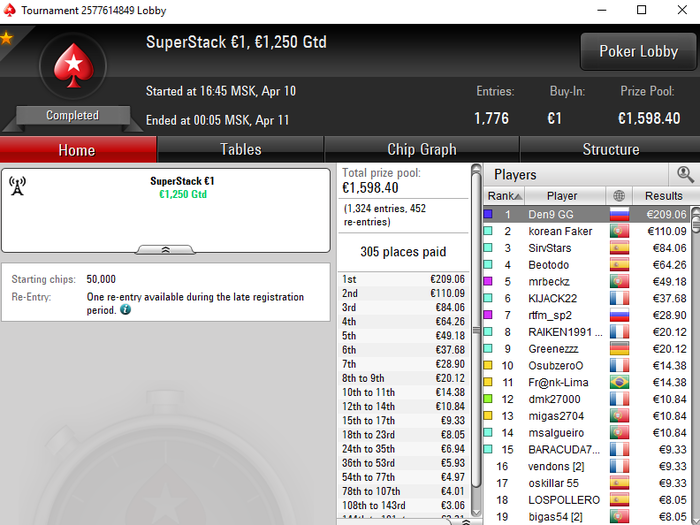700x525 pixels.
Task: Click the broadcast antenna icon
Action: pyautogui.click(x=17, y=186)
